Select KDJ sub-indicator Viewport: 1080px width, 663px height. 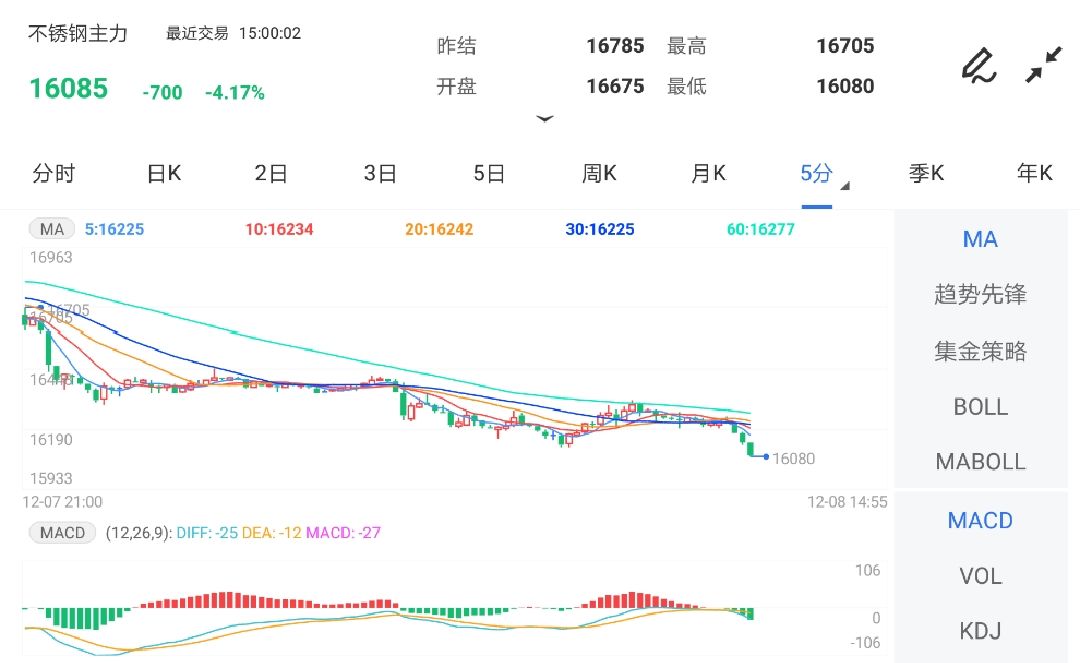tap(980, 631)
